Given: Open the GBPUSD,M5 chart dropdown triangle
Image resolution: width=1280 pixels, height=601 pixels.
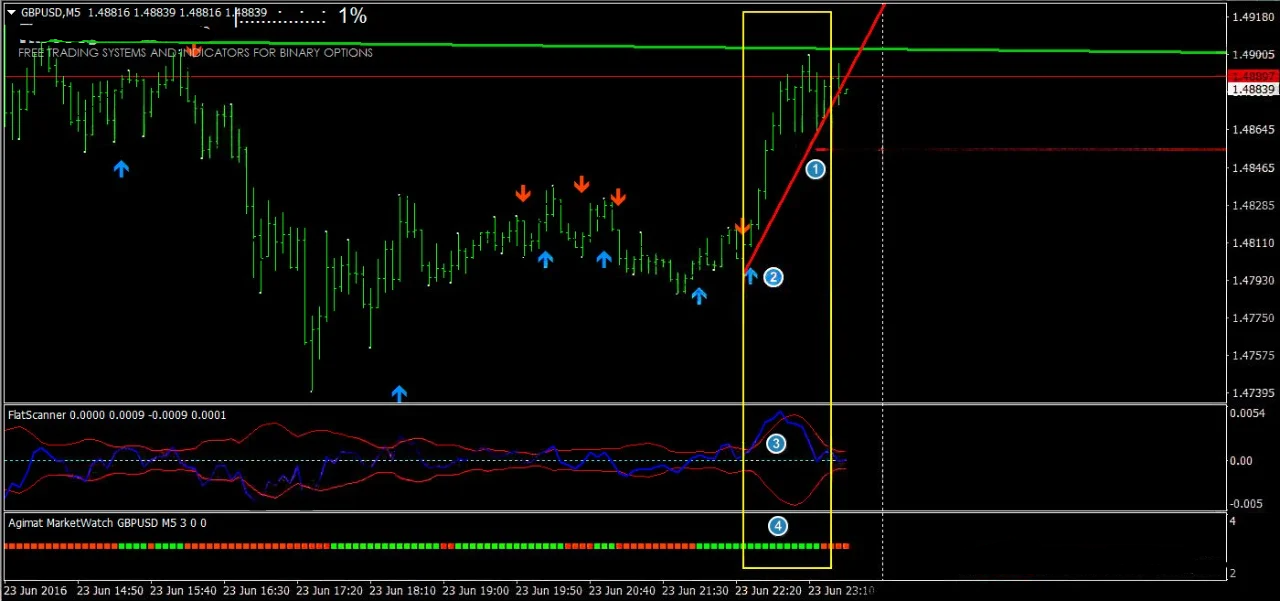Looking at the screenshot, I should pyautogui.click(x=11, y=12).
